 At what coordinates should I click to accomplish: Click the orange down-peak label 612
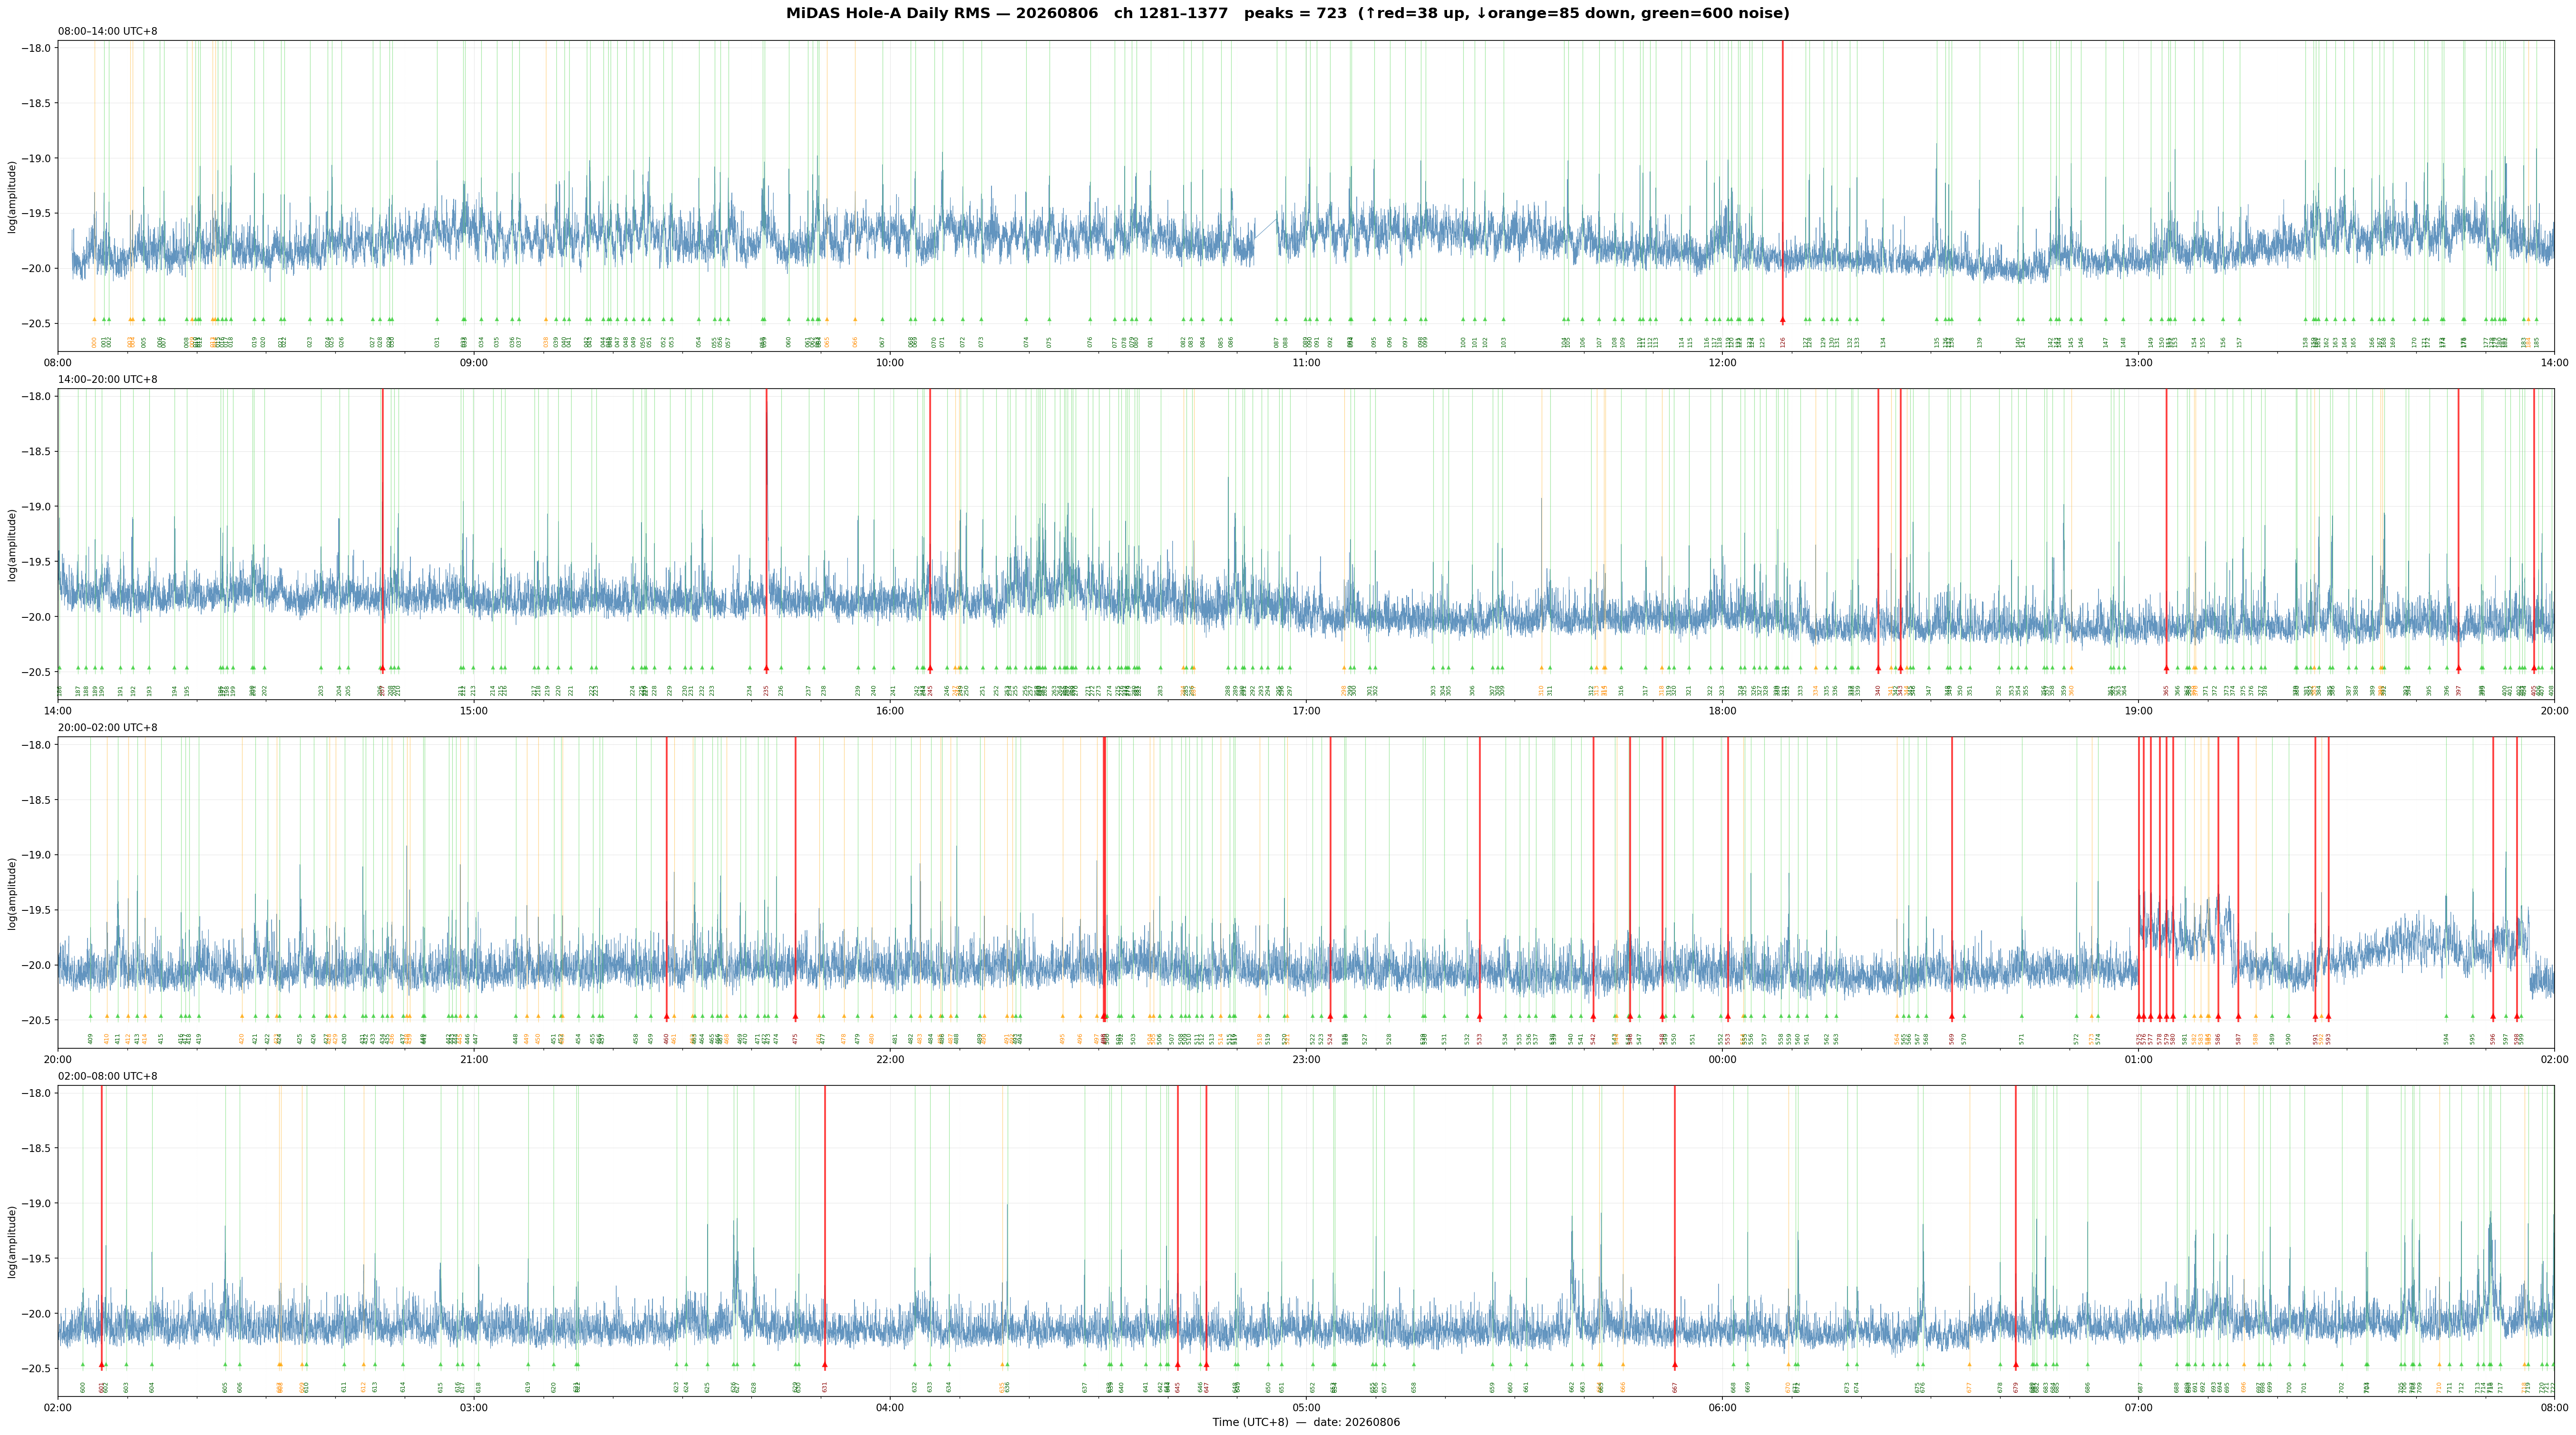click(x=364, y=1387)
